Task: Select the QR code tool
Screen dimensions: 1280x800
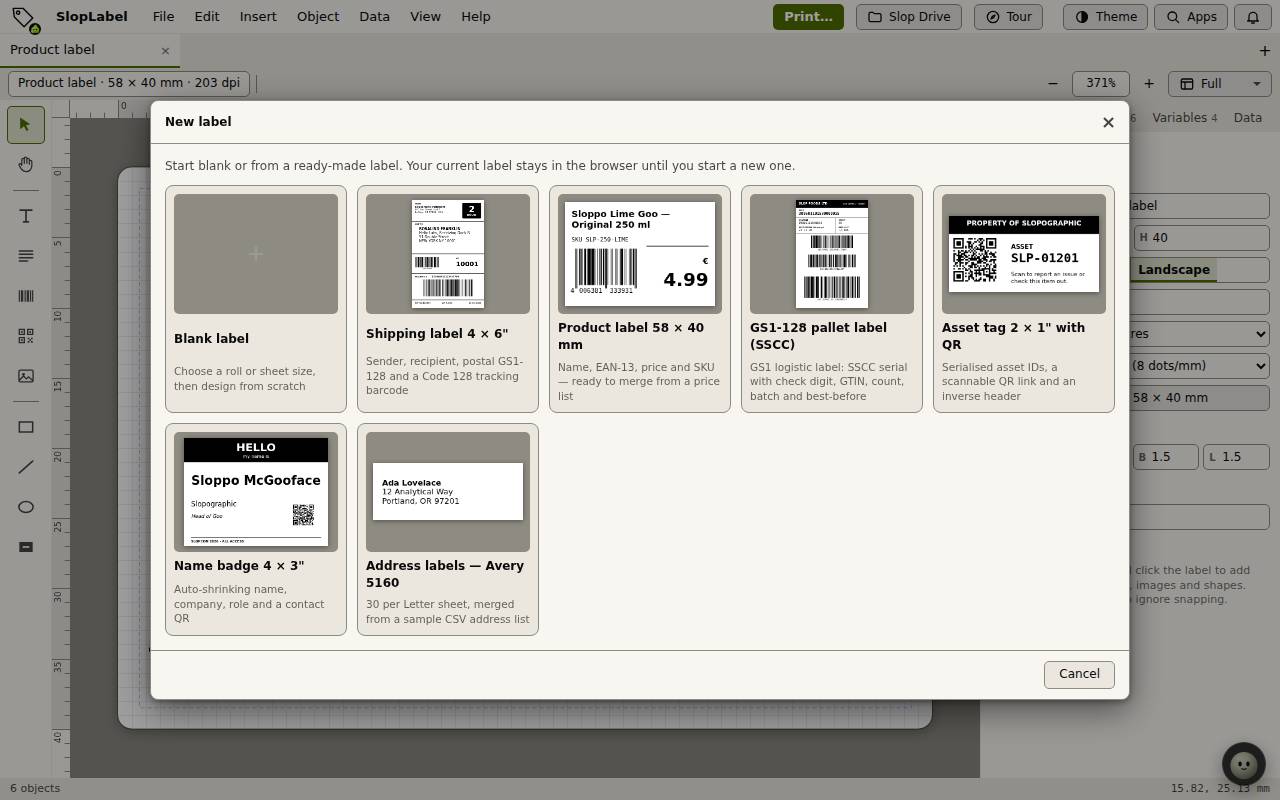Action: pyautogui.click(x=26, y=337)
